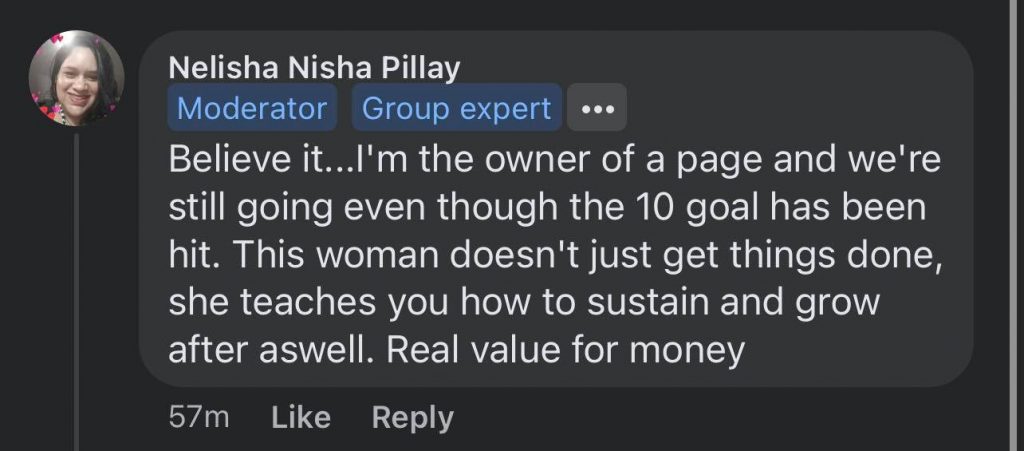Click the Moderator badge
The height and width of the screenshot is (451, 1024).
tap(251, 109)
